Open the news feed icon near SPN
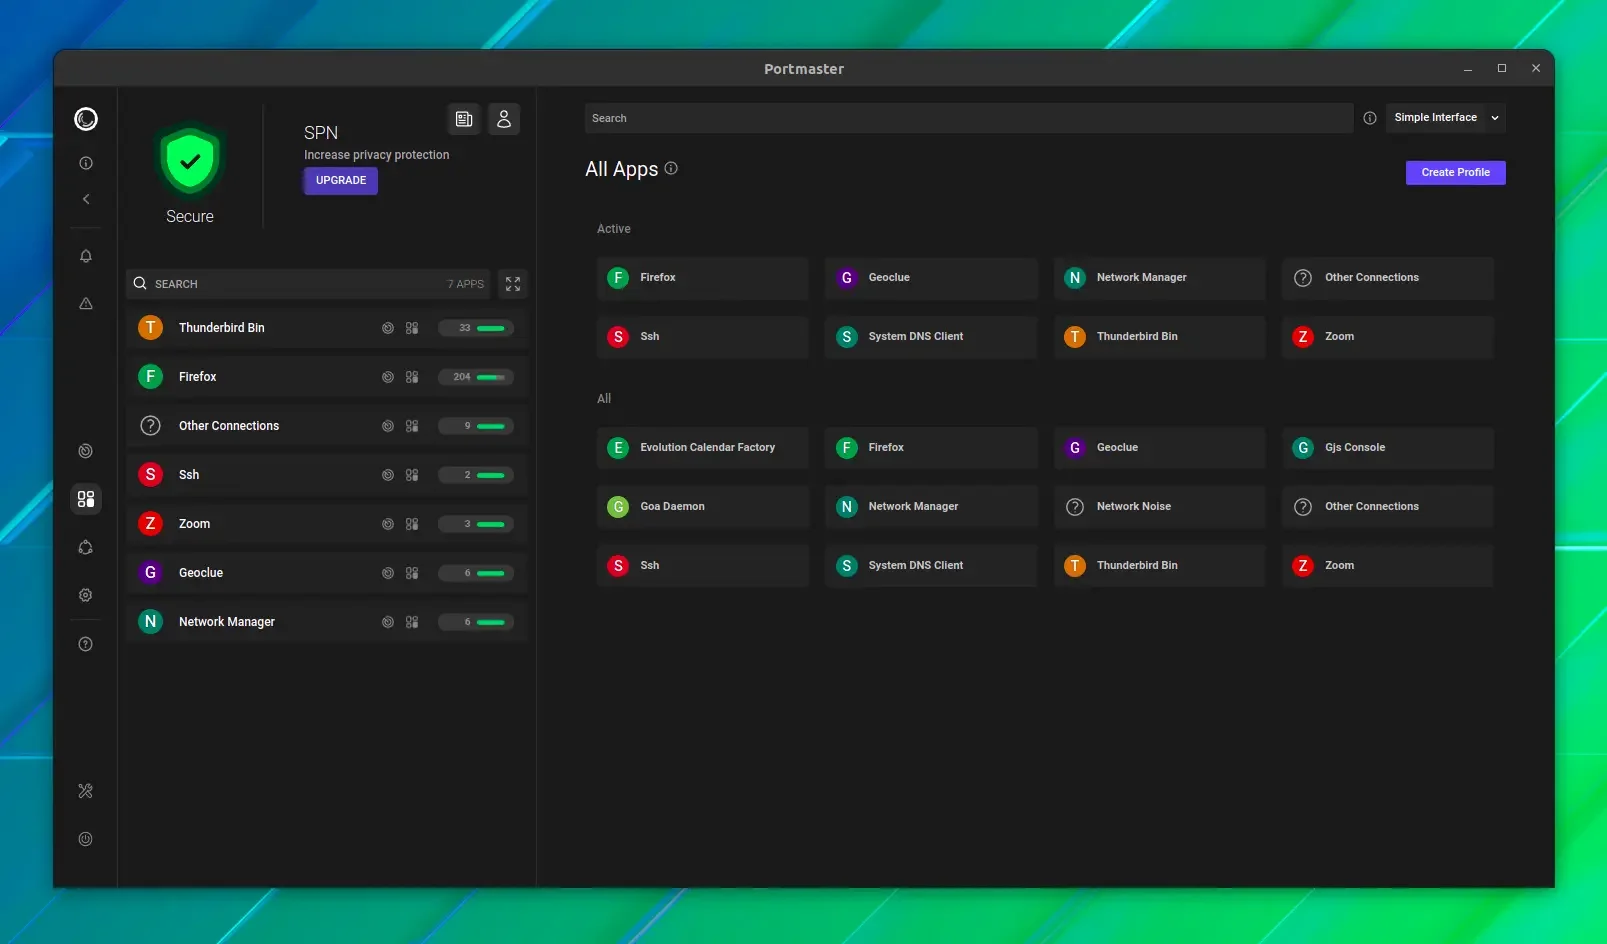The width and height of the screenshot is (1607, 944). coord(464,119)
